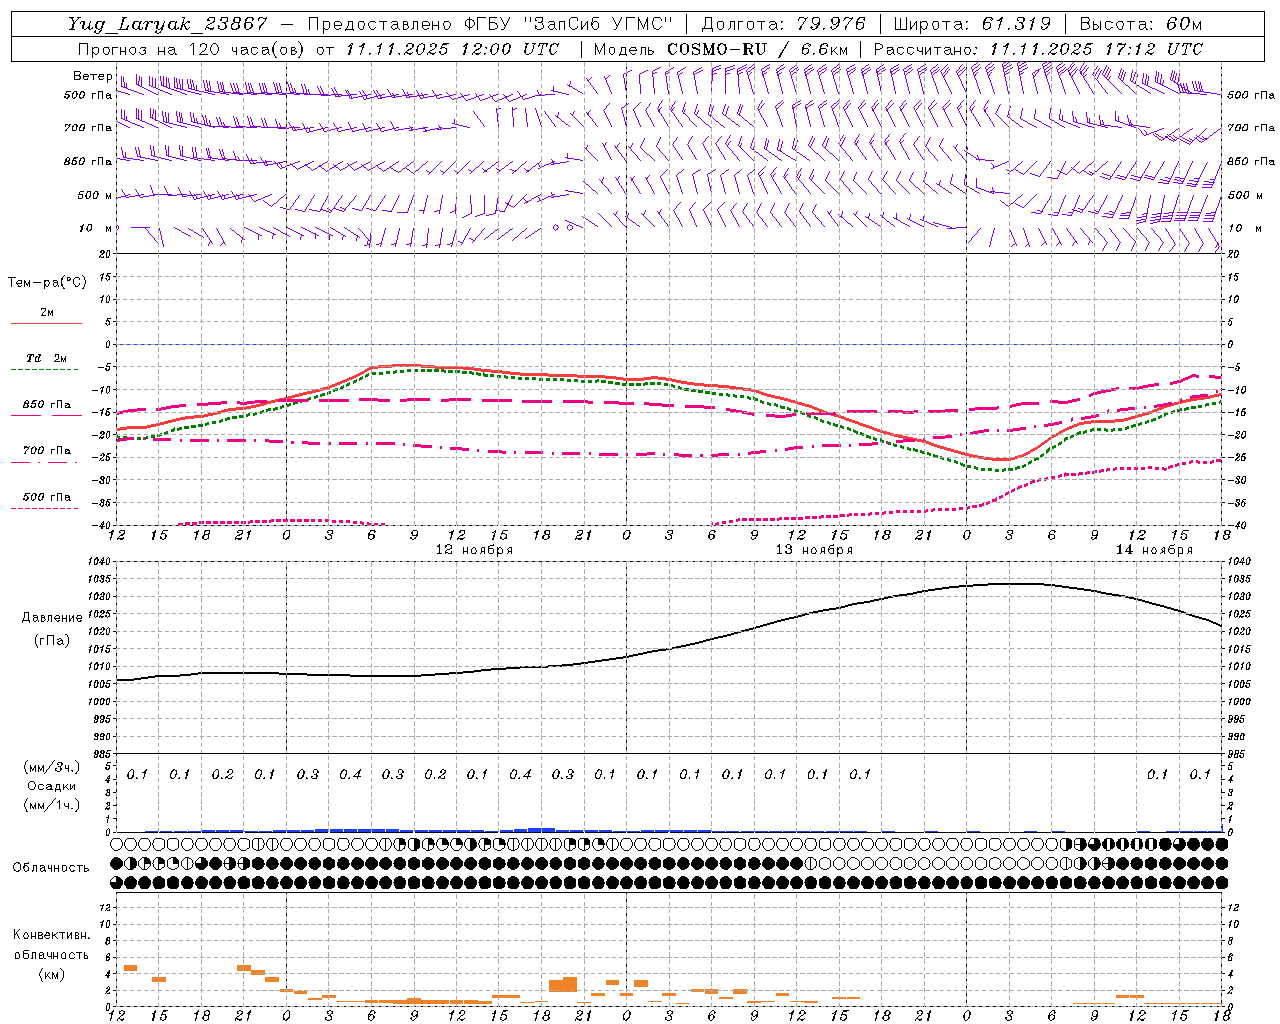The height and width of the screenshot is (1024, 1280).
Task: Select the model name COSMO-RU
Action: click(x=717, y=49)
